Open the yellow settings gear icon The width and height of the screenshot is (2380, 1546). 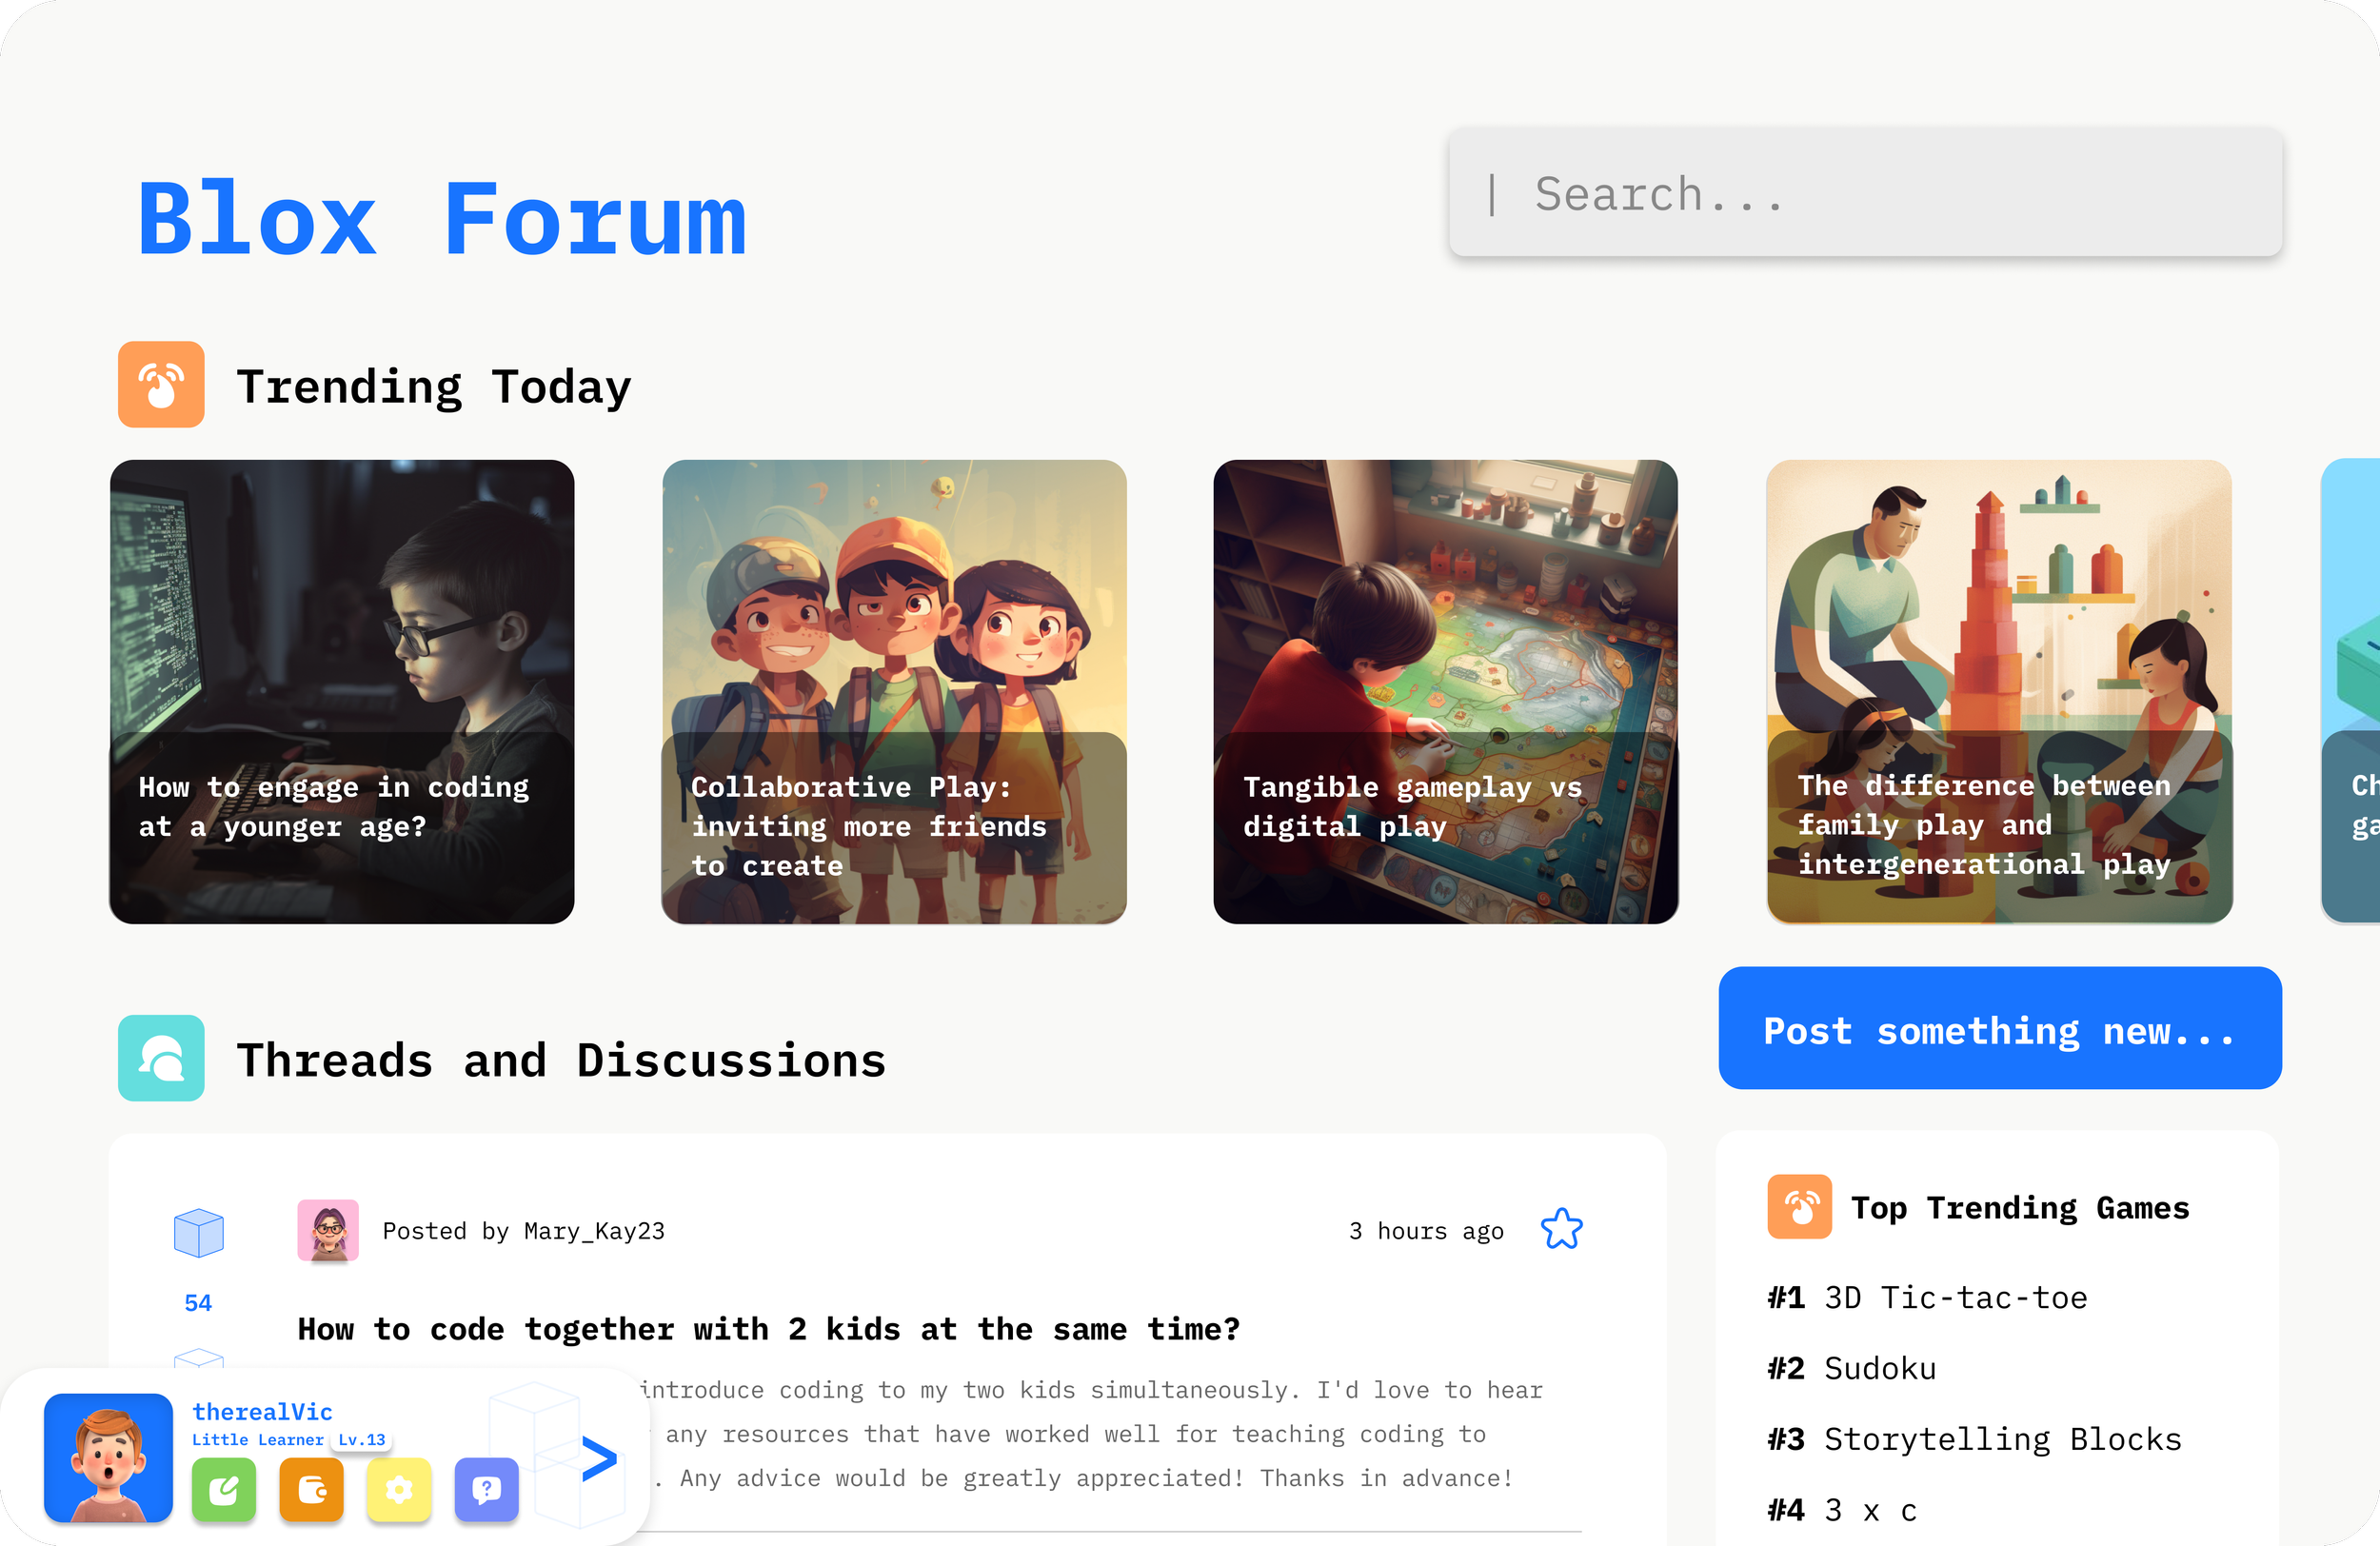click(x=399, y=1490)
